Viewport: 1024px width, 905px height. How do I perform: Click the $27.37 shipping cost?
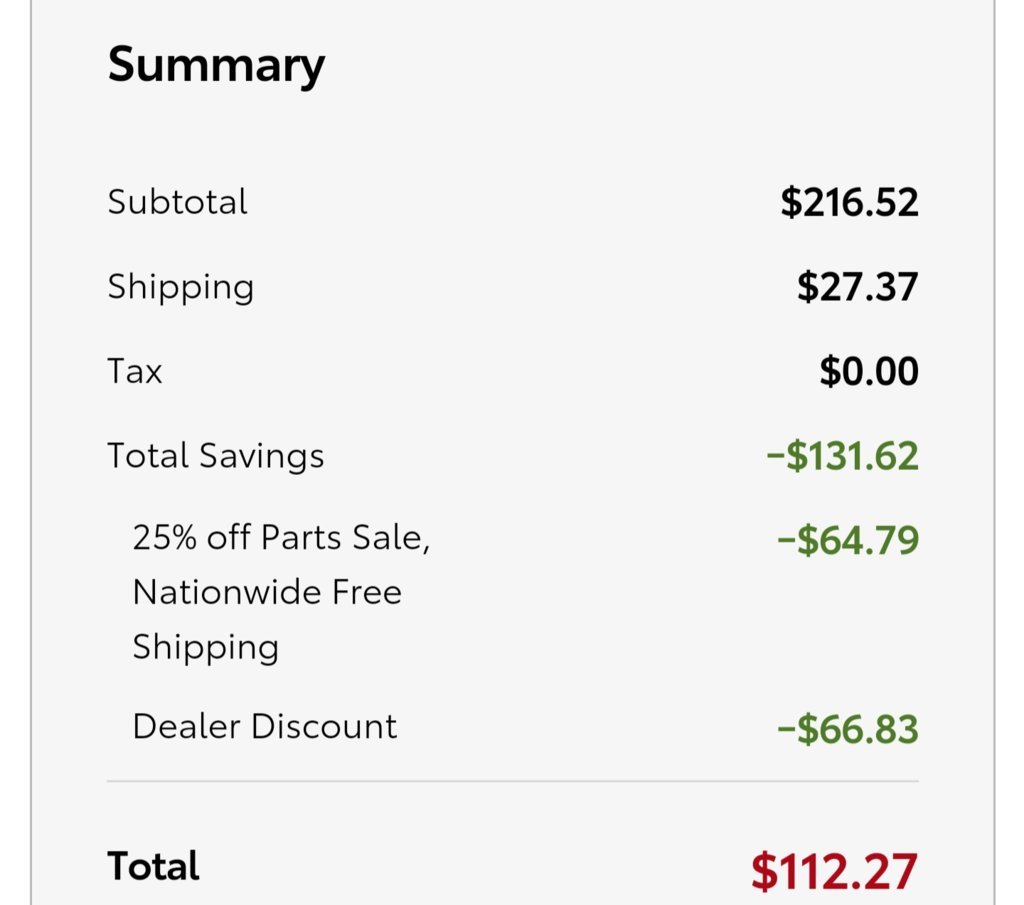click(857, 287)
